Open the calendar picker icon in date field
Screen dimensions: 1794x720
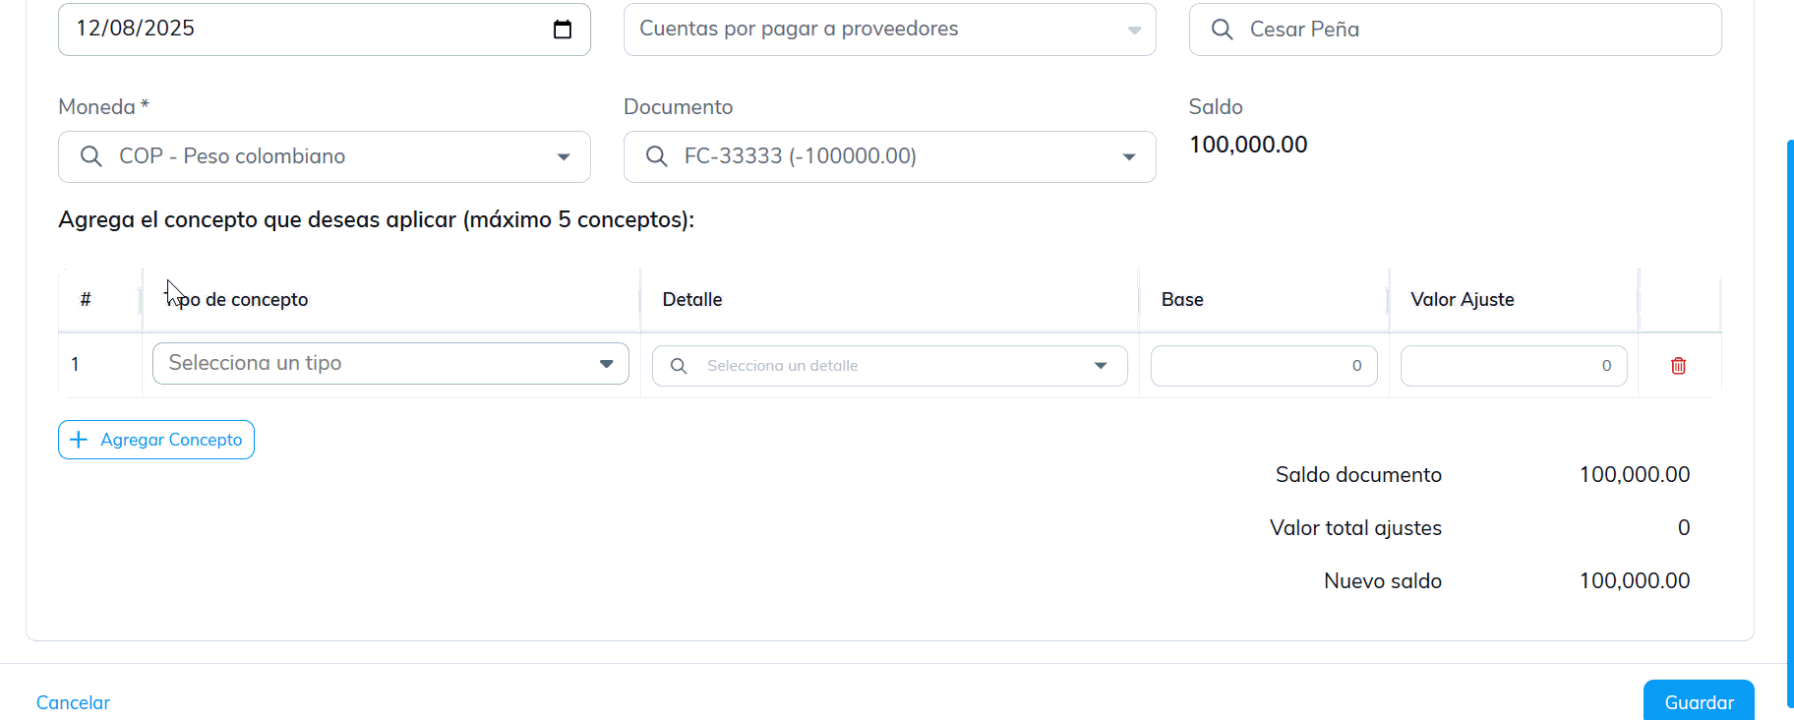(562, 29)
